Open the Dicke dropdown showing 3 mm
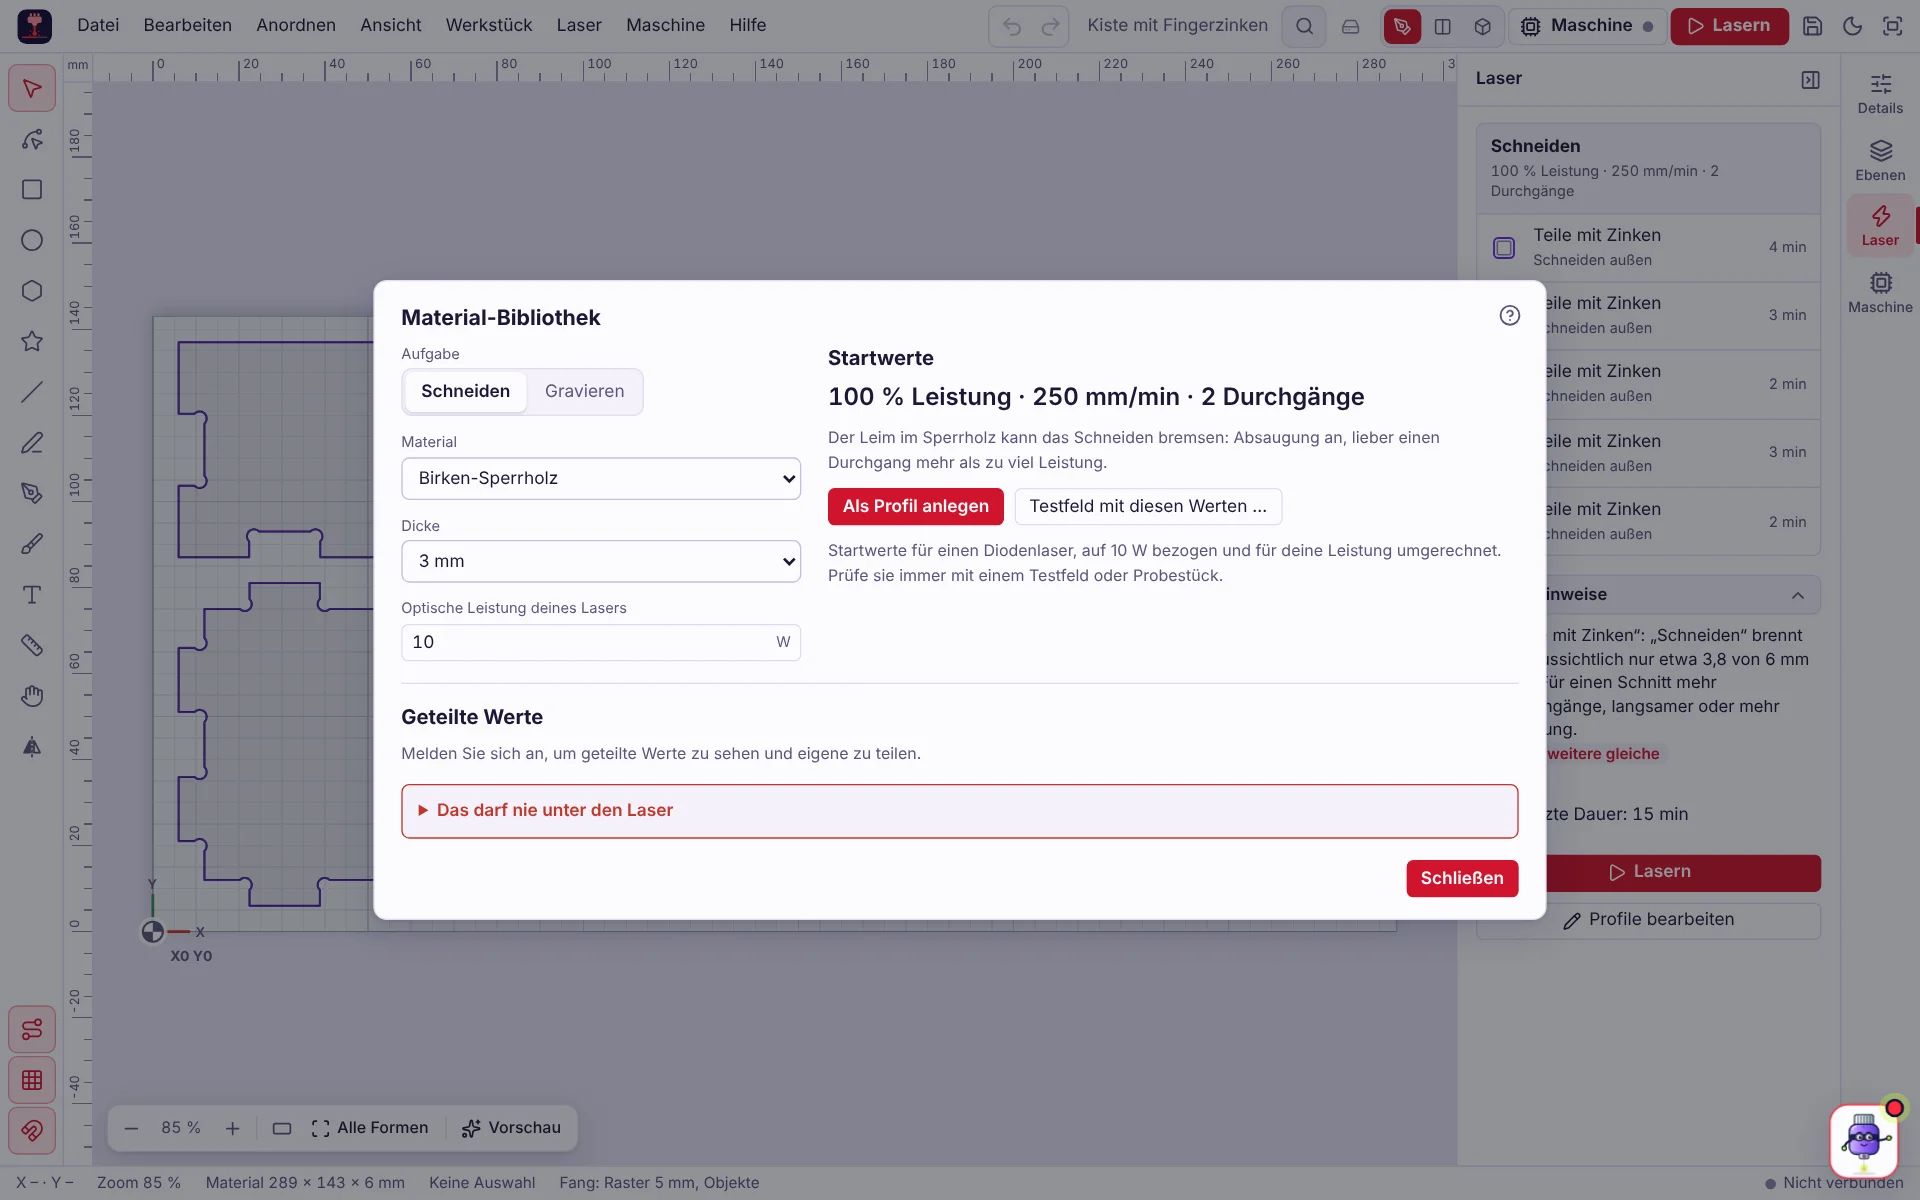 click(601, 561)
